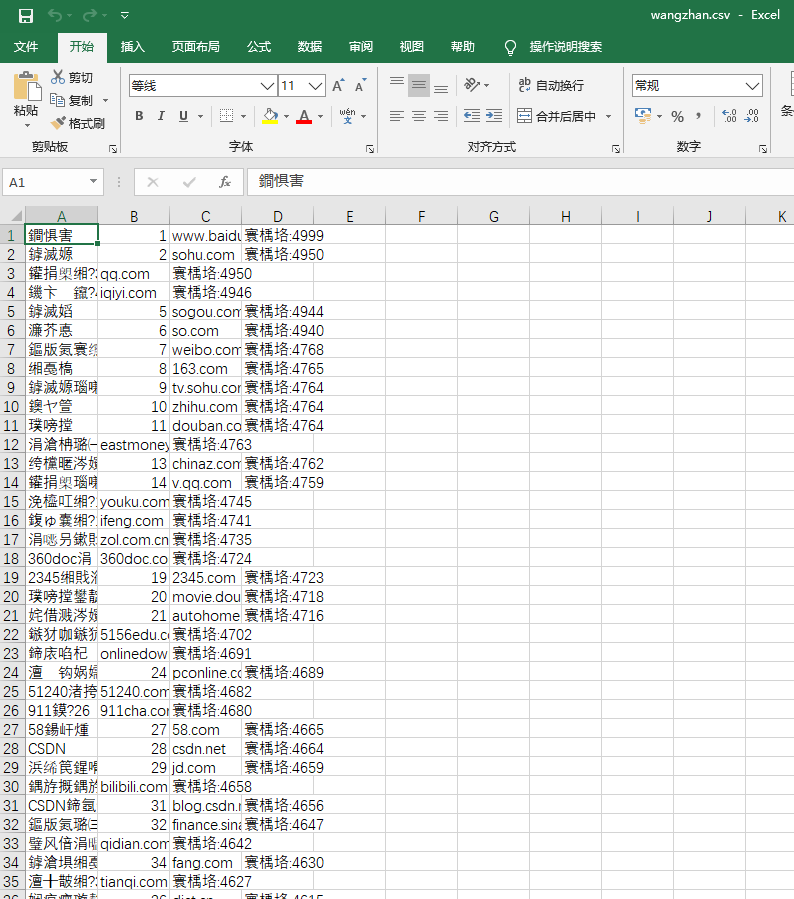Expand the fill color palette arrow
This screenshot has height=899, width=794.
tap(287, 116)
